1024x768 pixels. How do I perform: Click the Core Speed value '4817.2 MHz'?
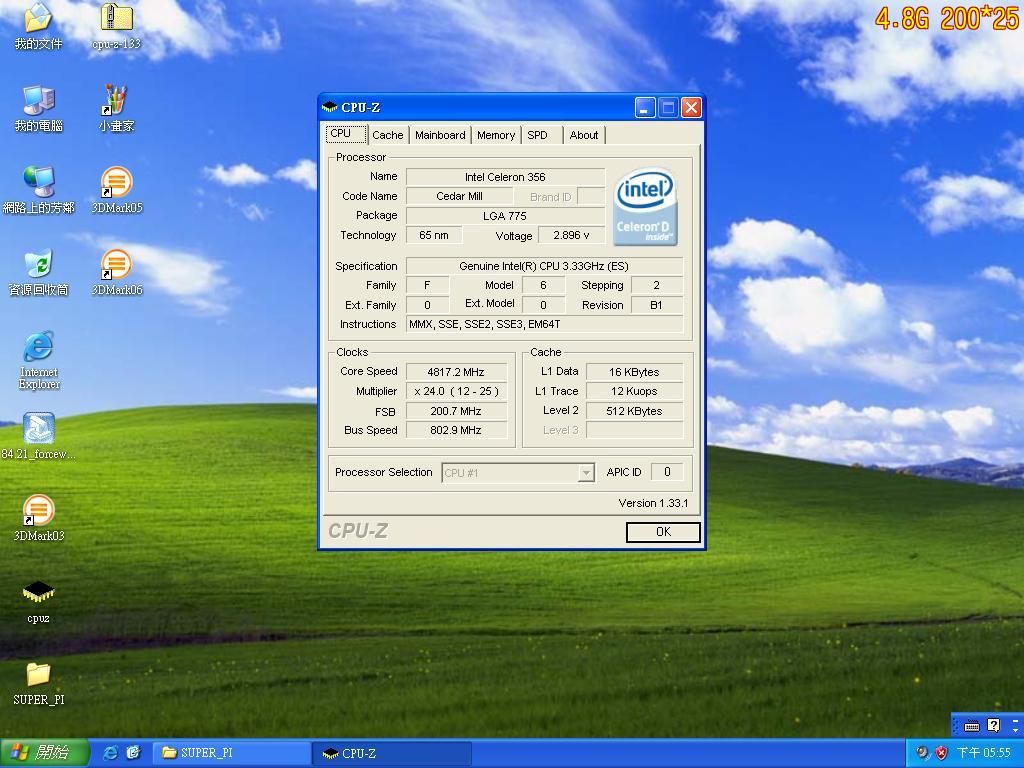pyautogui.click(x=456, y=372)
